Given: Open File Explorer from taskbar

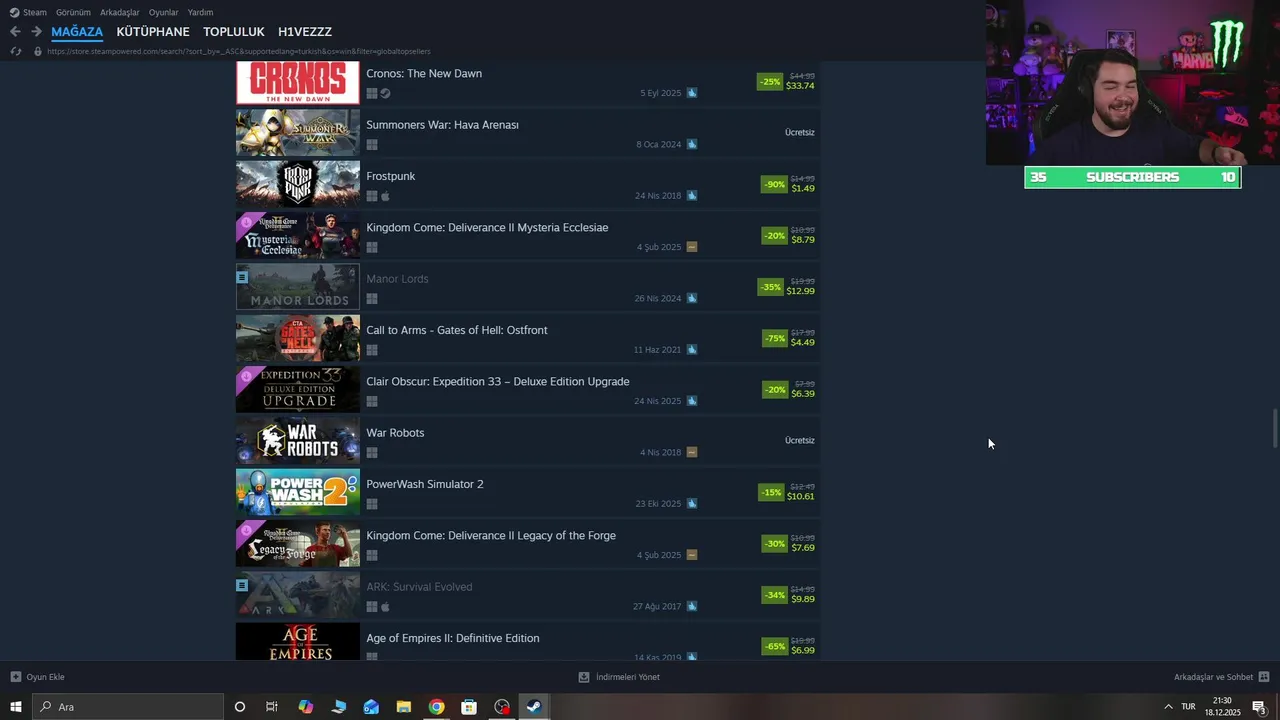Looking at the screenshot, I should click(x=404, y=707).
